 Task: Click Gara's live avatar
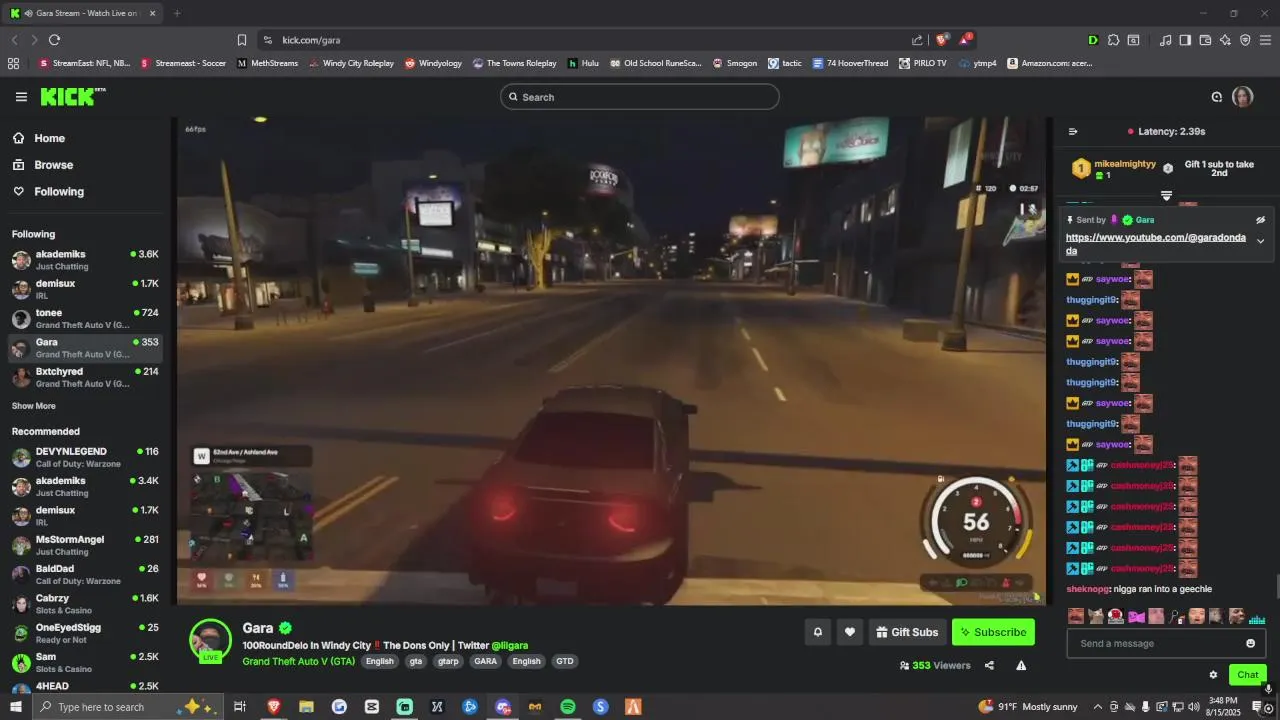point(211,640)
